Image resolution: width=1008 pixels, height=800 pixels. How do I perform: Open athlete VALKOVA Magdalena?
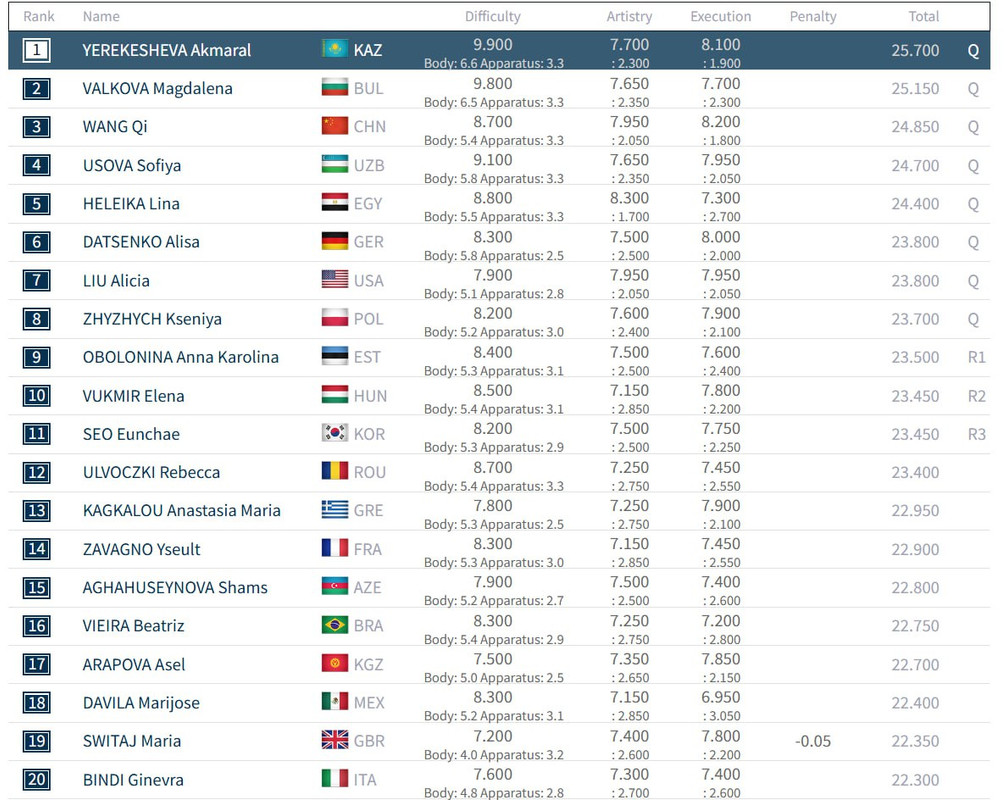click(x=158, y=89)
